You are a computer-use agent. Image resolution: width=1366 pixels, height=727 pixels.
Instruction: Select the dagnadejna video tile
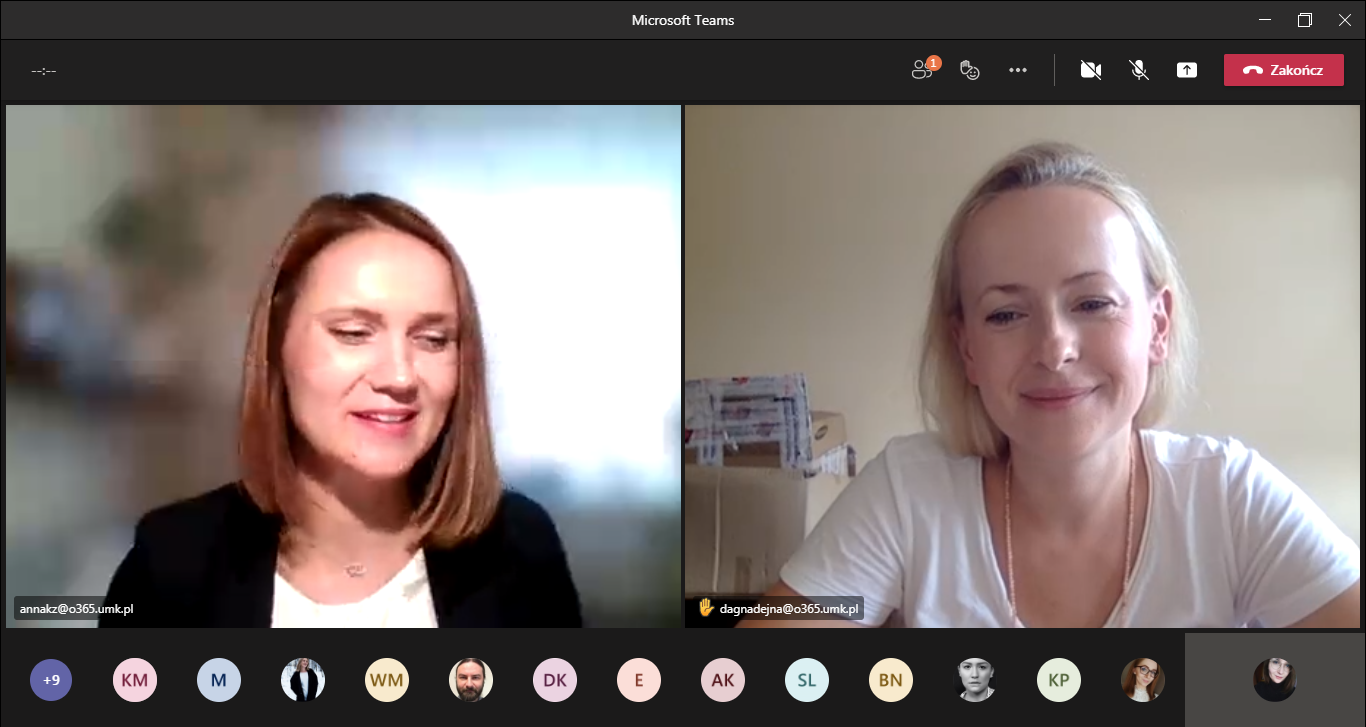point(1022,366)
